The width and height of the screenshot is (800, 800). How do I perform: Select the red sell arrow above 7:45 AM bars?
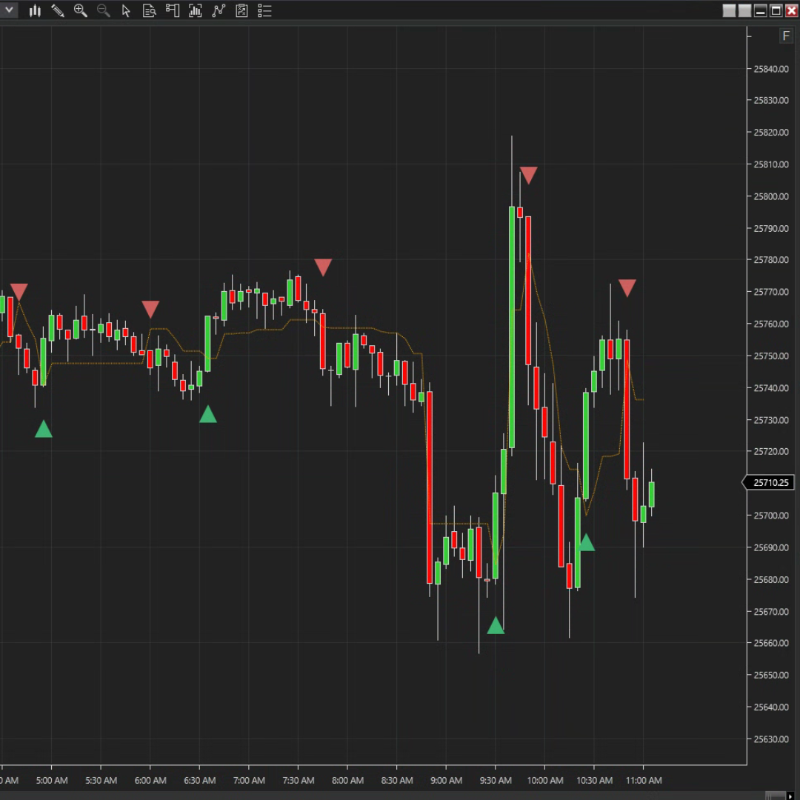coord(323,267)
